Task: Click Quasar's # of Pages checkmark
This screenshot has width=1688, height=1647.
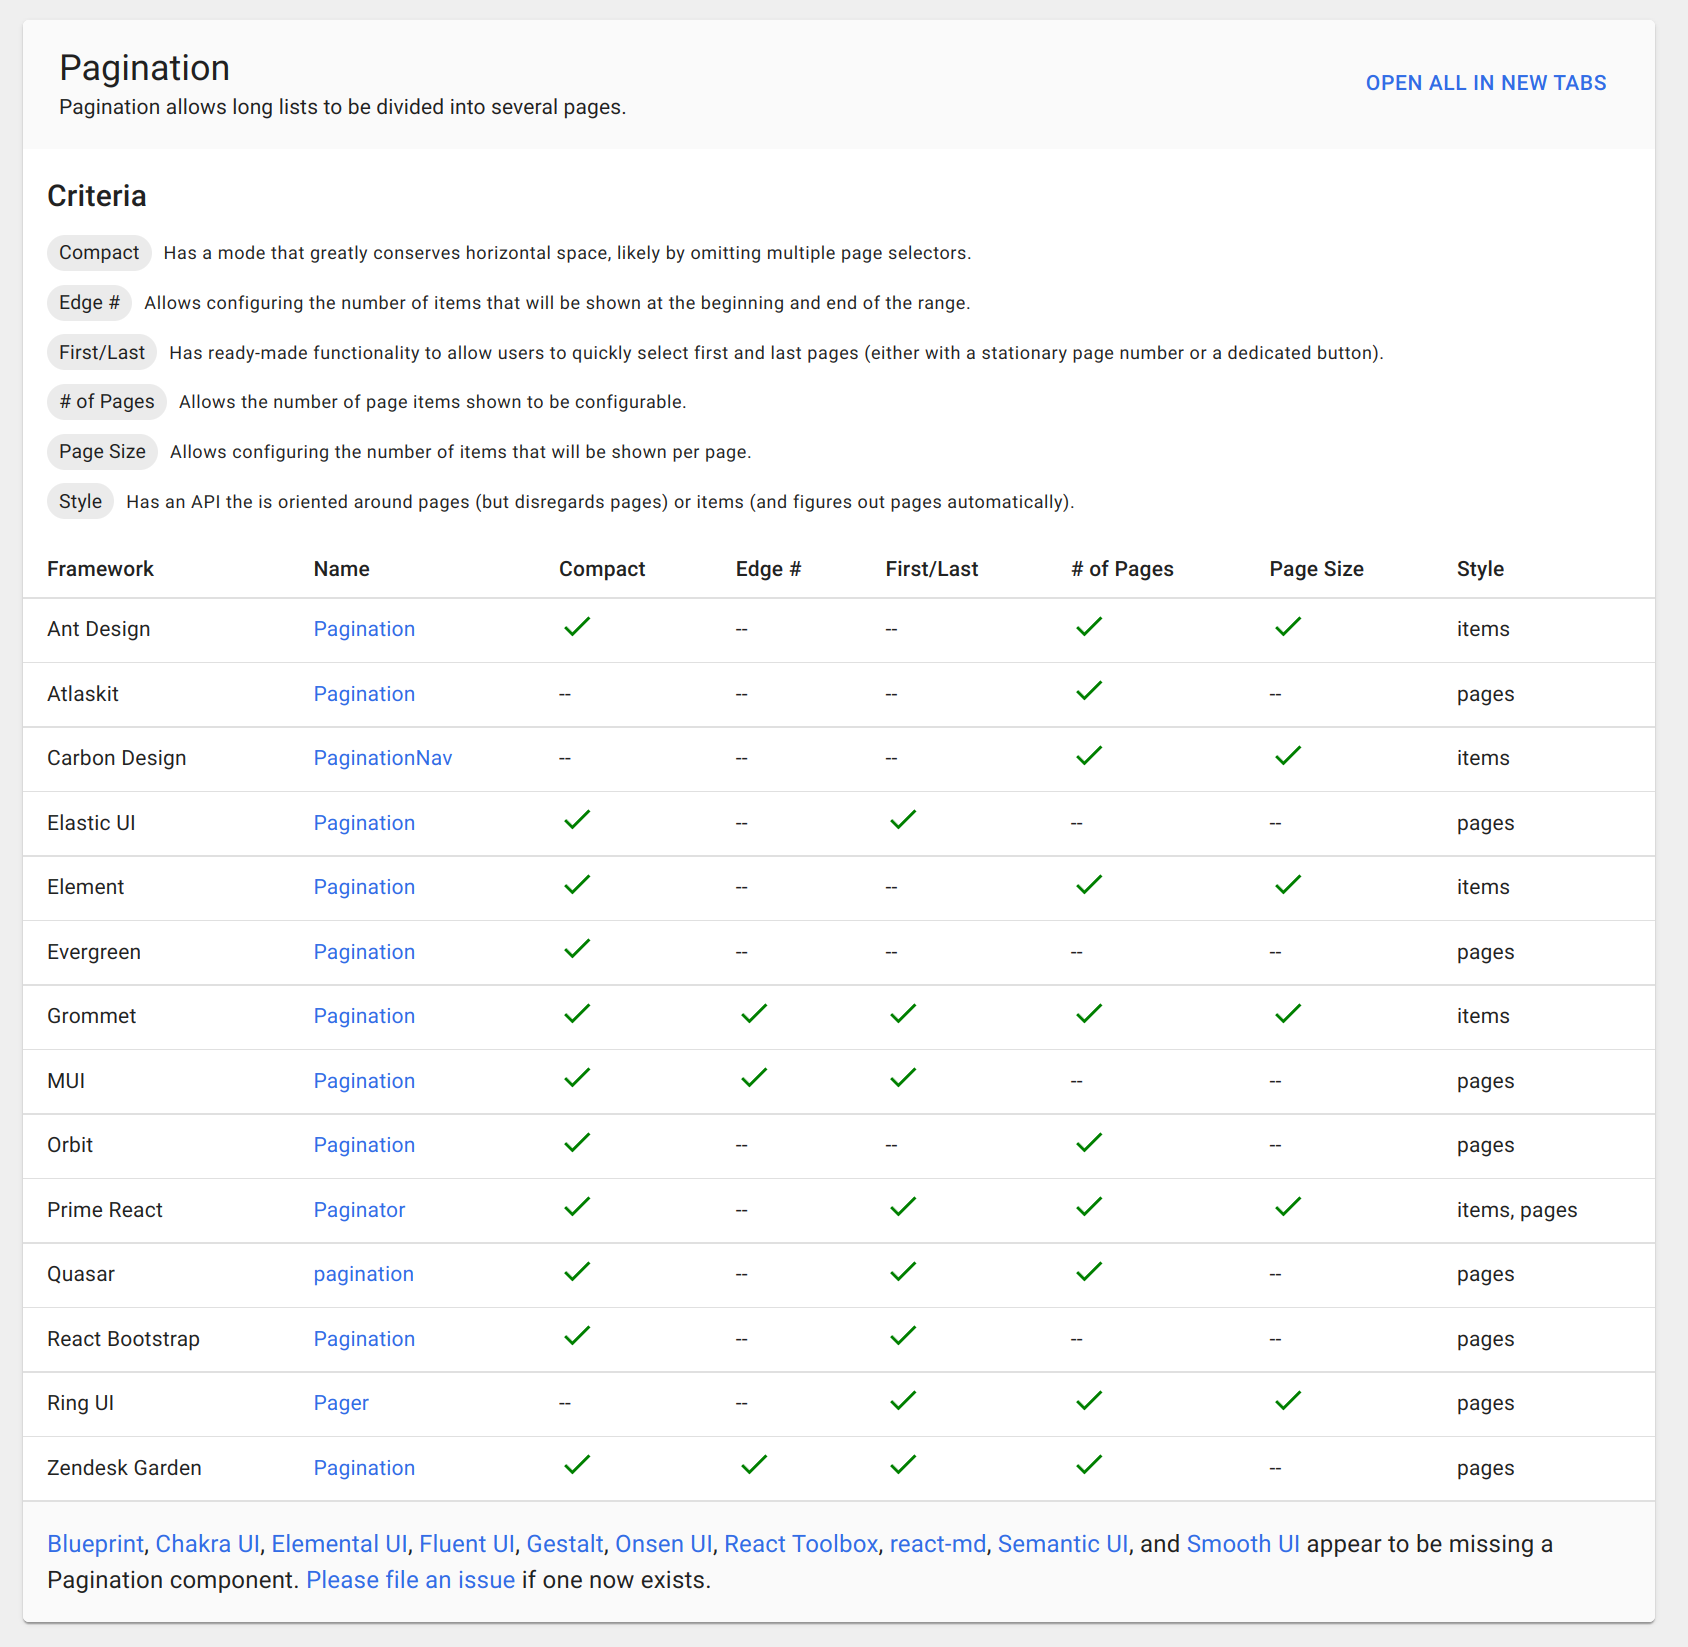Action: [x=1089, y=1271]
